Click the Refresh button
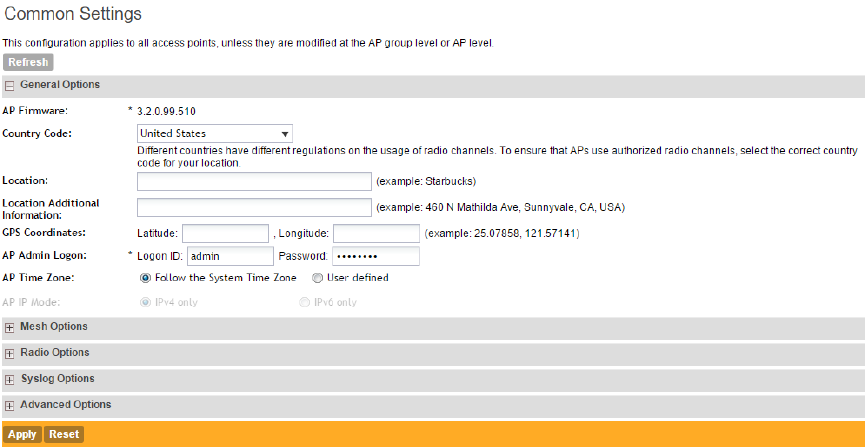865x447 pixels. click(x=28, y=62)
